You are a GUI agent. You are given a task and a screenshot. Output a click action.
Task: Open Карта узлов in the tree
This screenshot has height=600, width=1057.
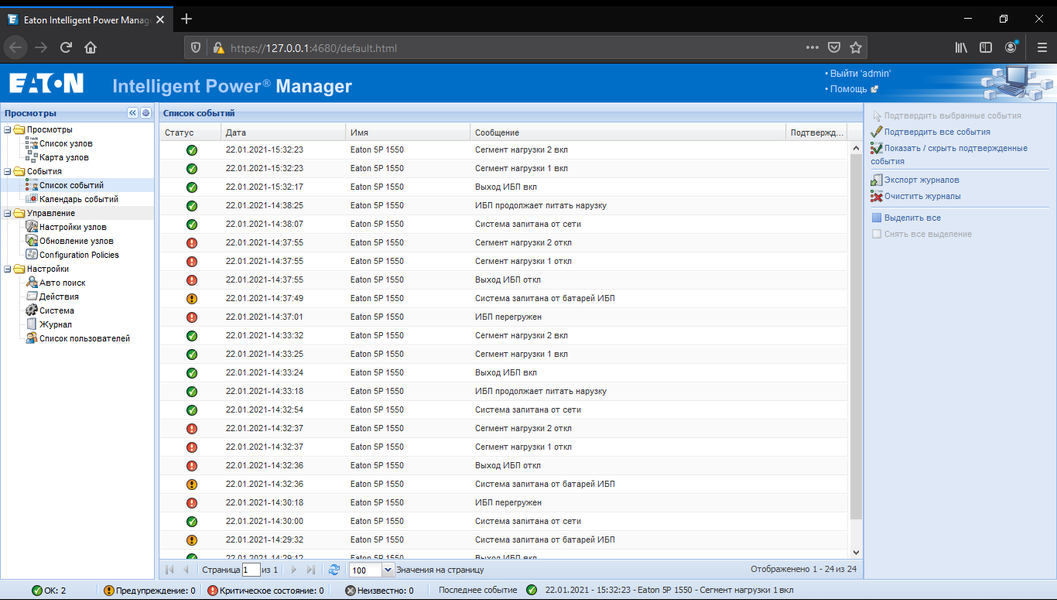coord(63,157)
